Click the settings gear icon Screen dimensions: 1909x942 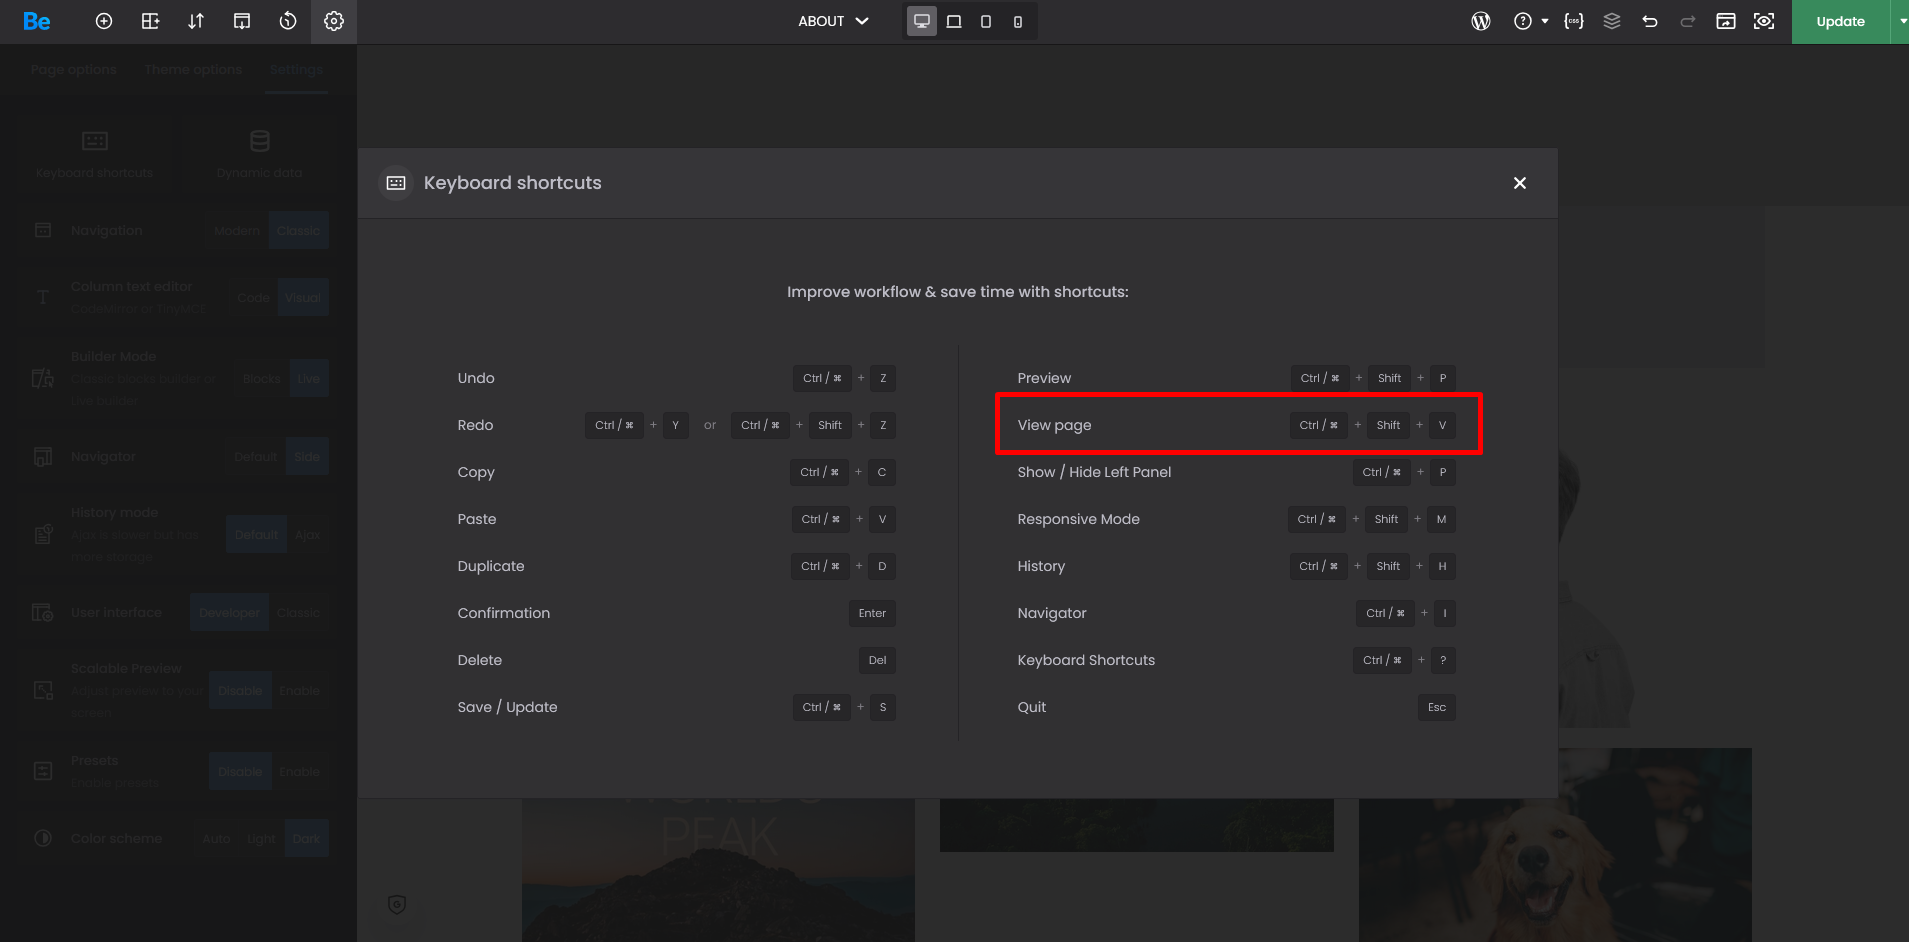tap(334, 21)
